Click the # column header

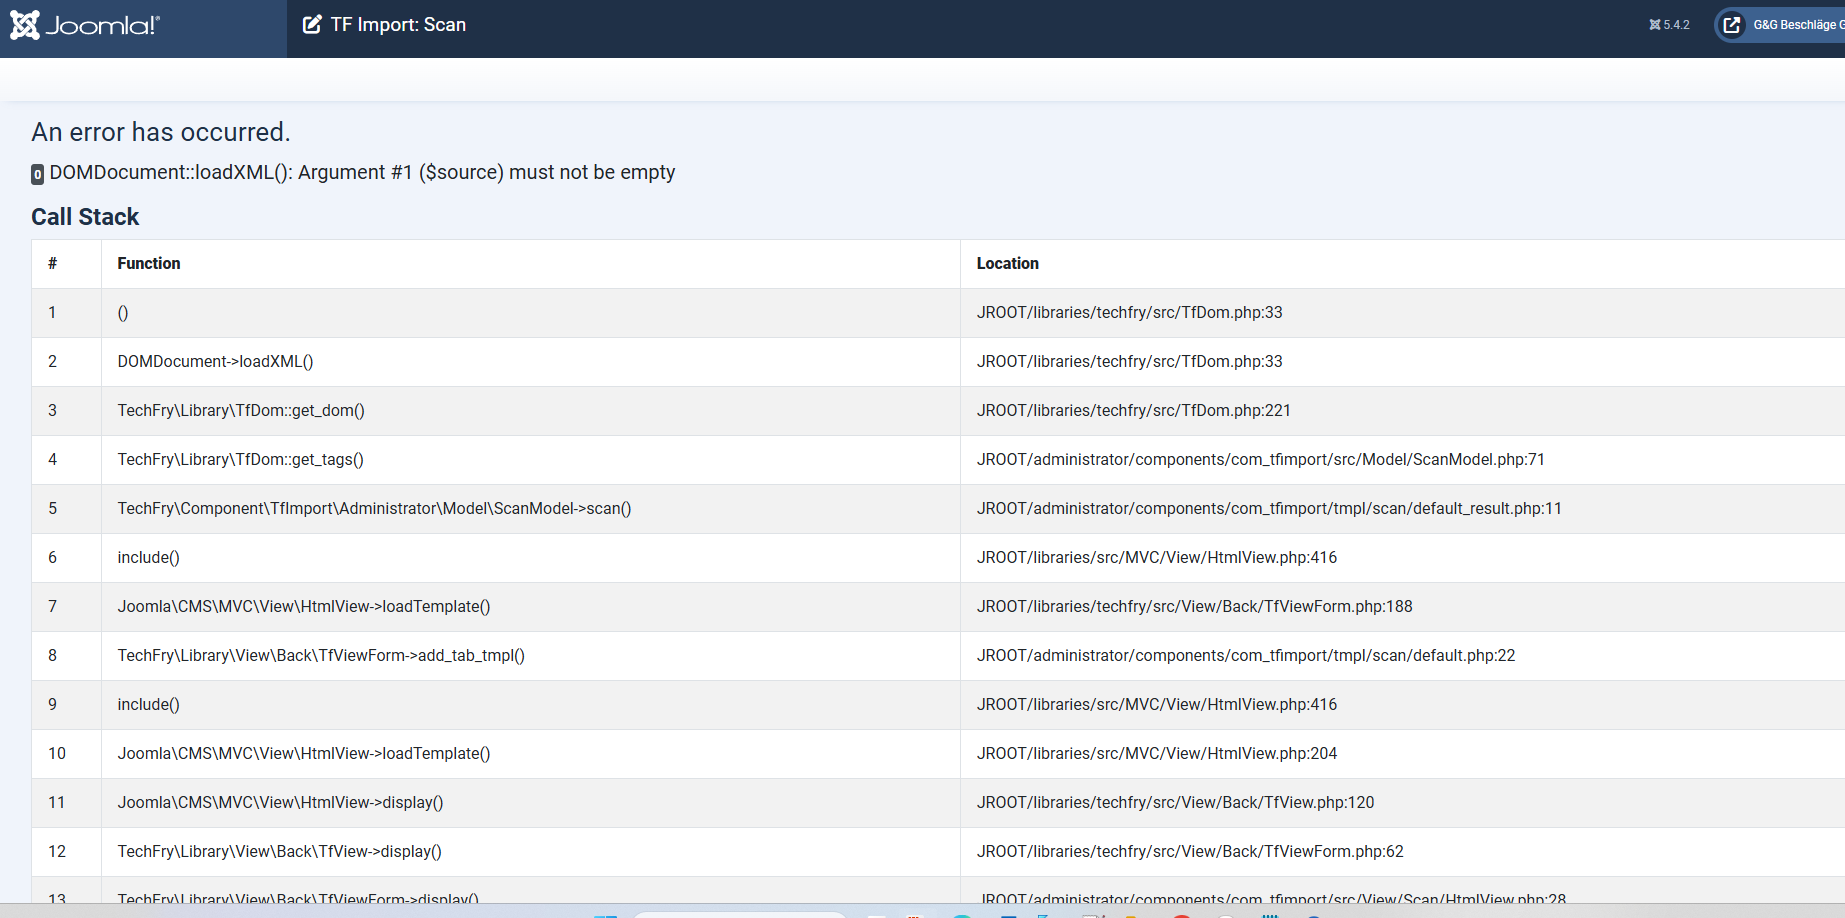[52, 263]
